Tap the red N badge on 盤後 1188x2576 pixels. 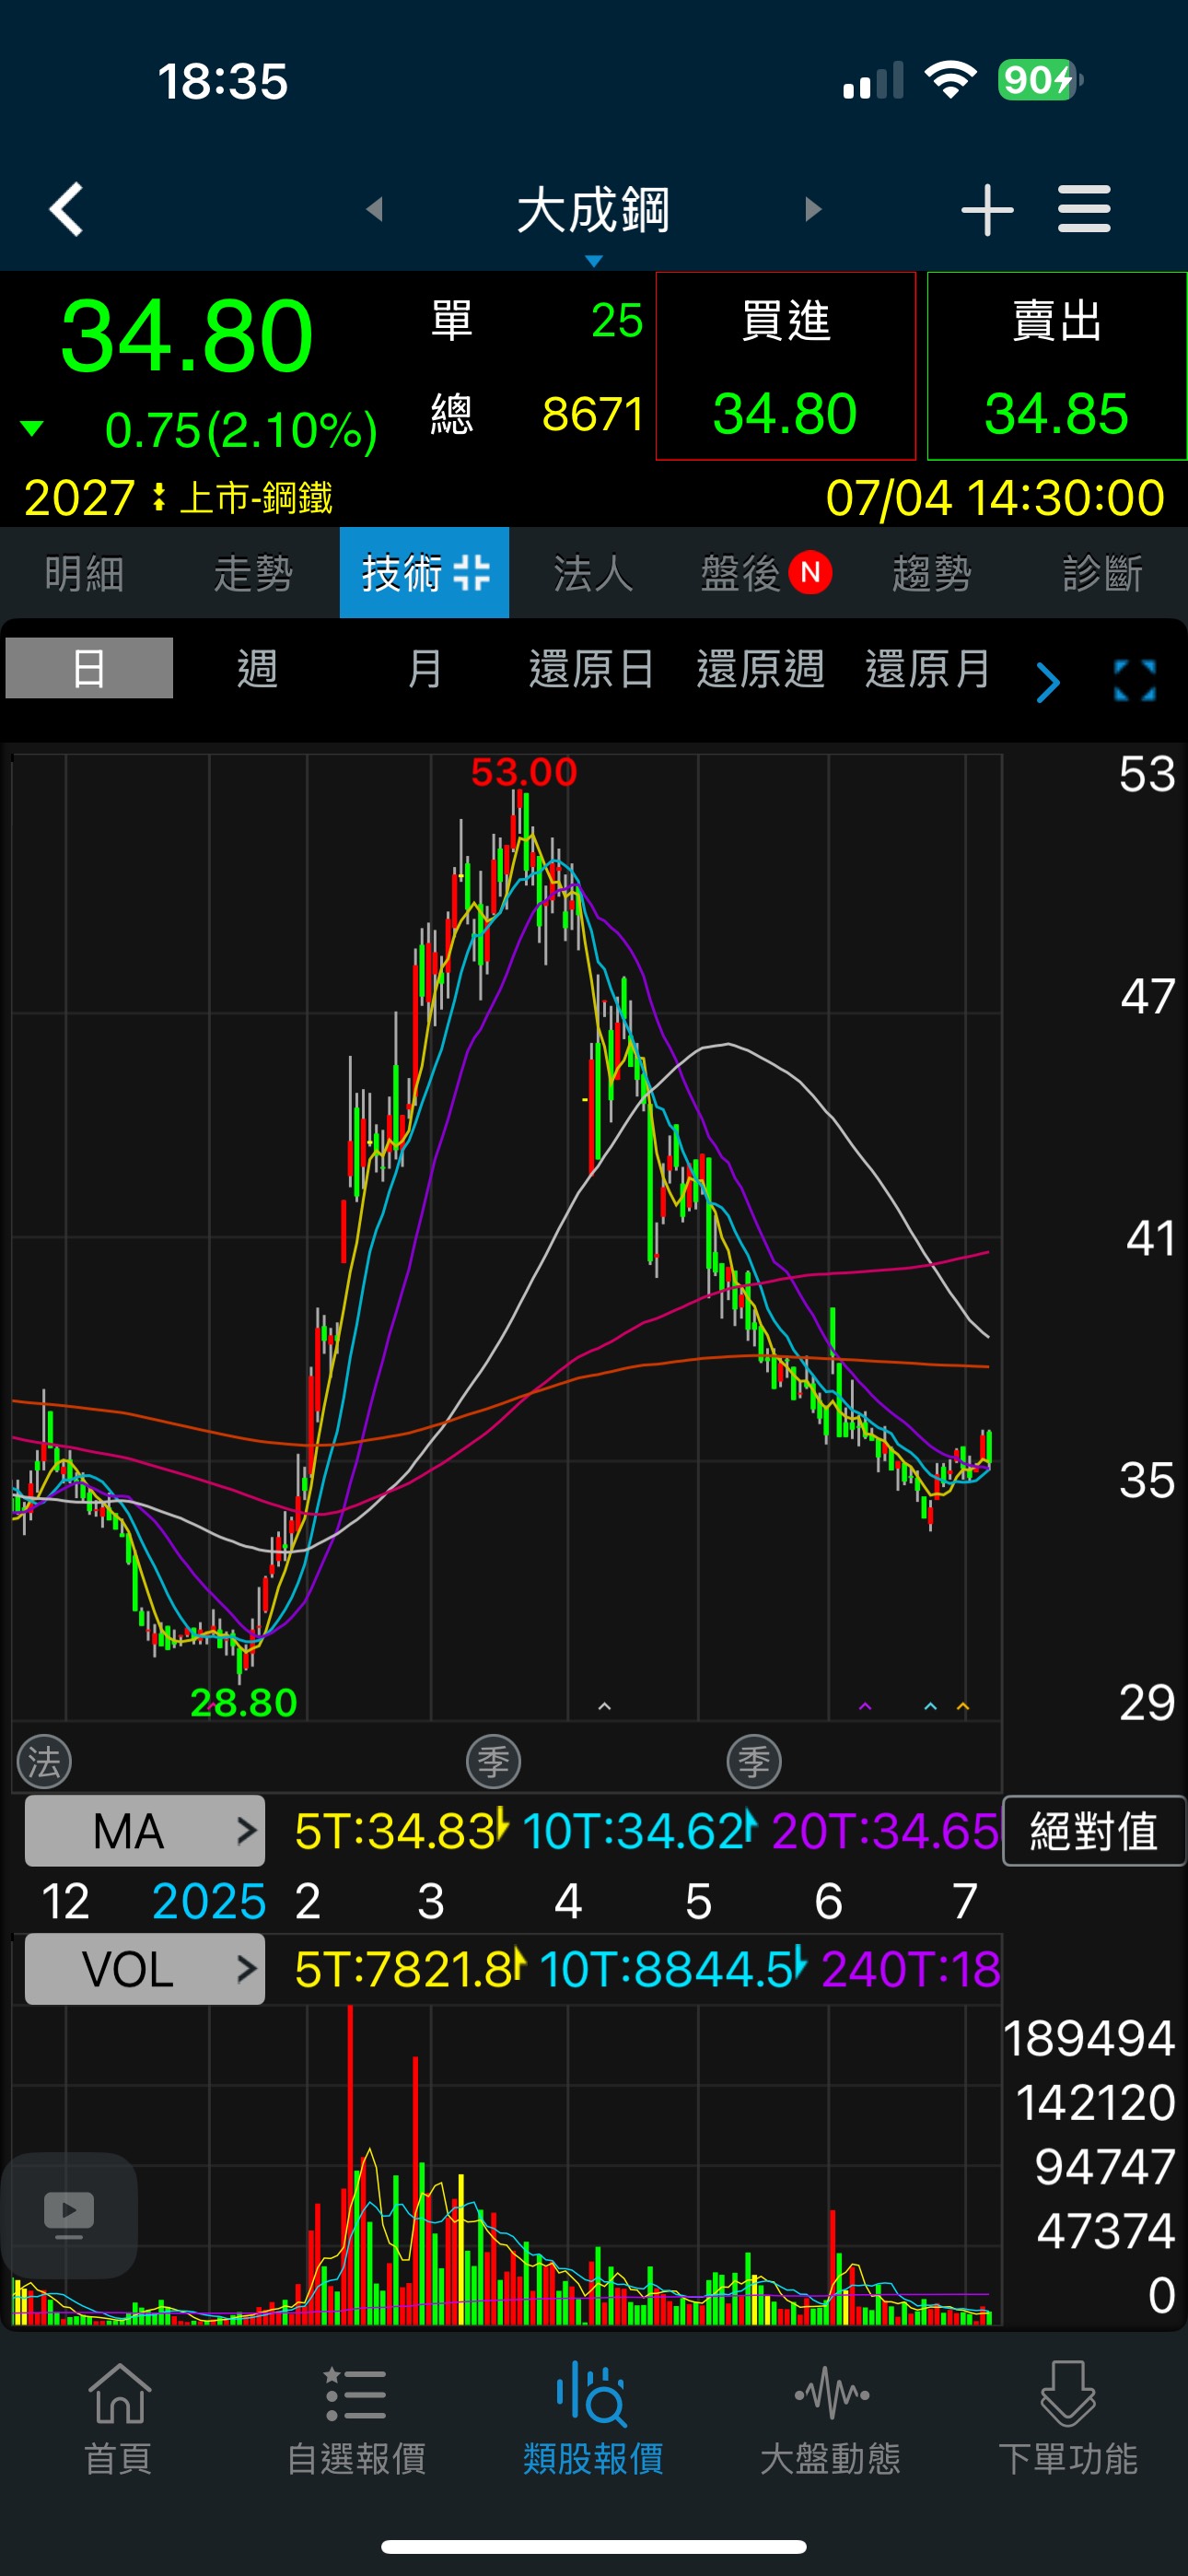[810, 573]
